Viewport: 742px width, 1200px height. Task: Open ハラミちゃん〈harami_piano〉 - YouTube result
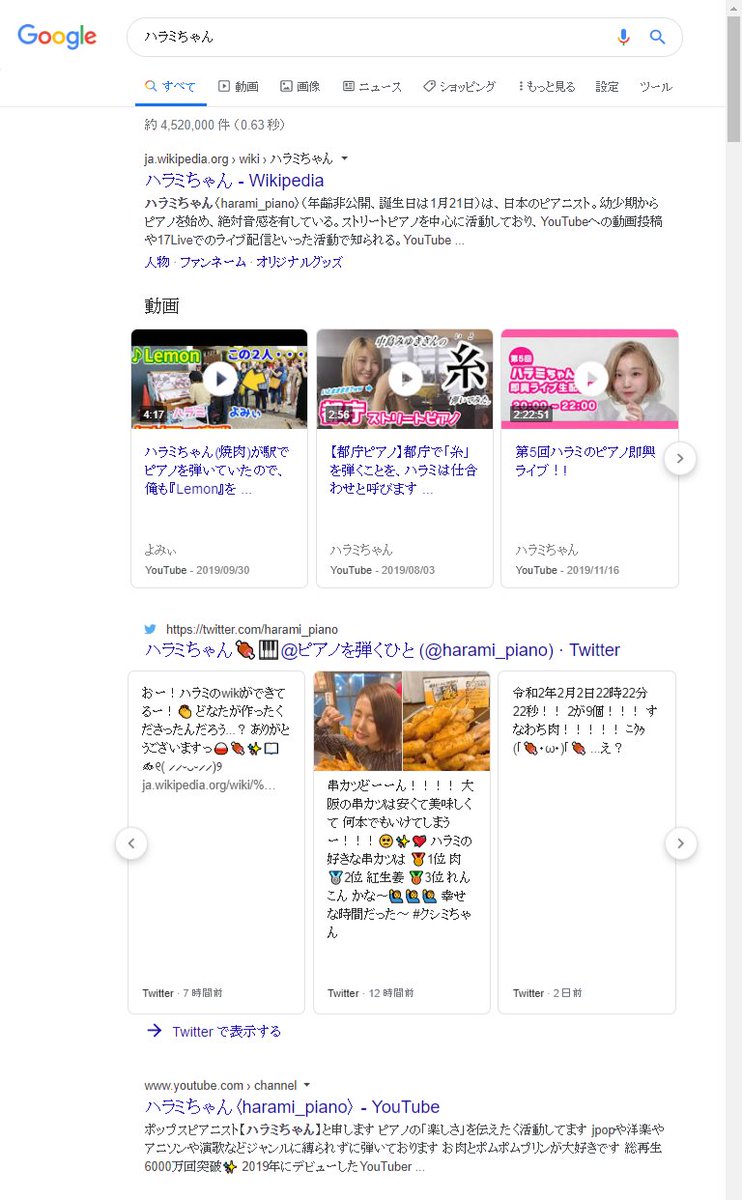(x=292, y=1107)
